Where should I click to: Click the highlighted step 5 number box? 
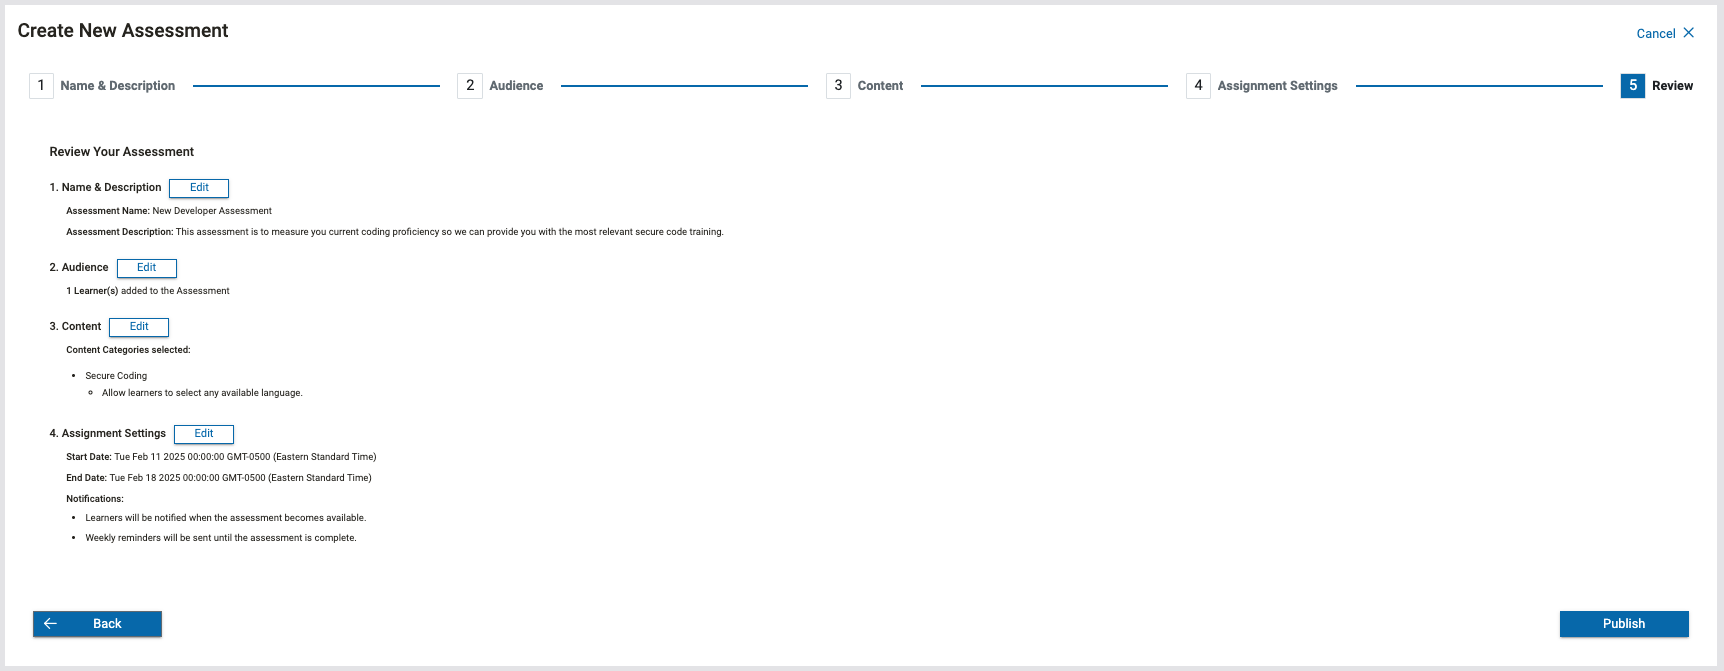(1632, 86)
